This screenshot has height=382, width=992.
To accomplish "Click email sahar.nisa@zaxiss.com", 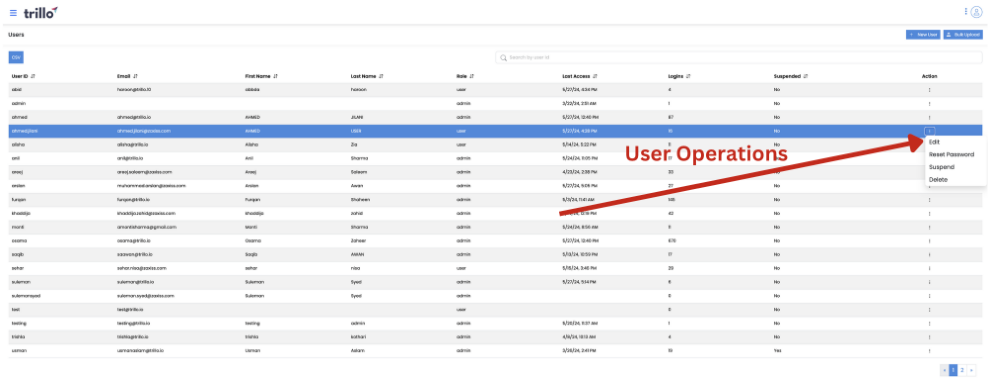I will click(142, 268).
